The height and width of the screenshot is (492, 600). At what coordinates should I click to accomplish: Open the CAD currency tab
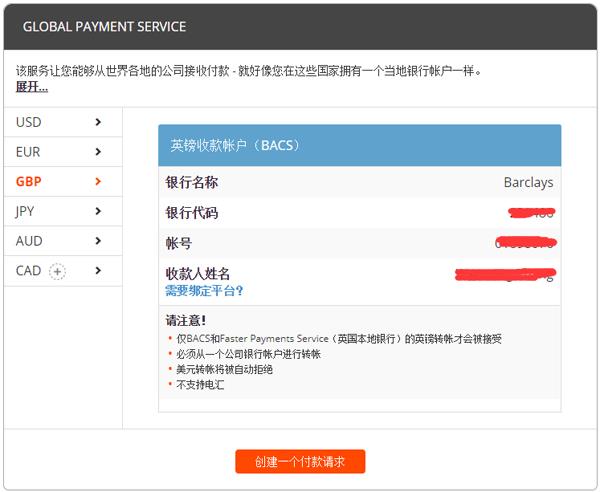63,270
